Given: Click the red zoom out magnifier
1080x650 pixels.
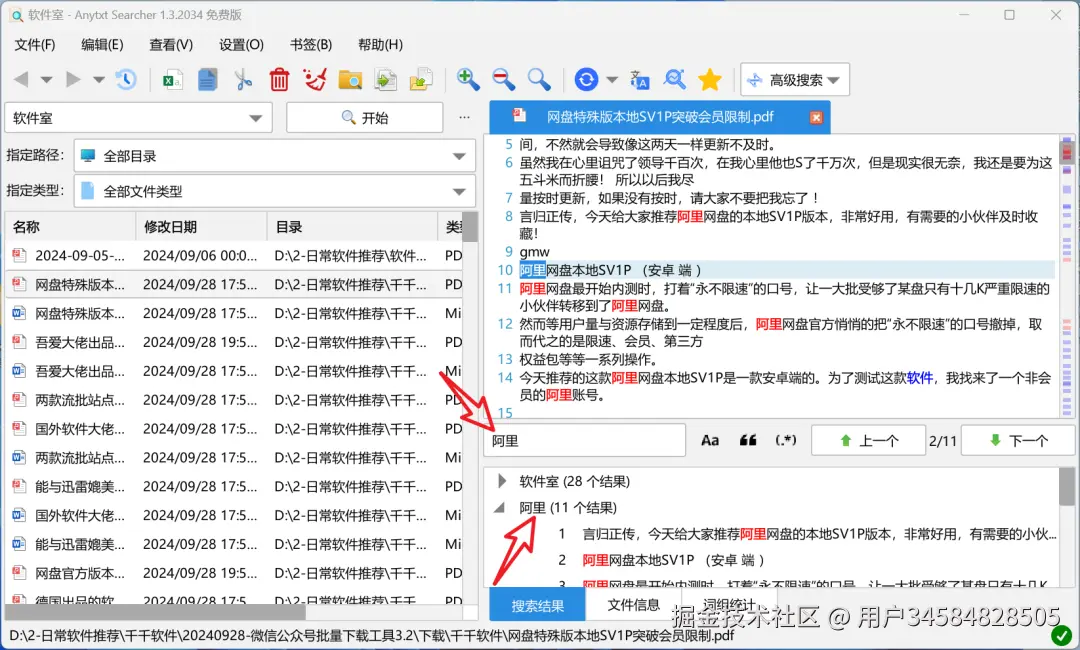Looking at the screenshot, I should pyautogui.click(x=503, y=80).
